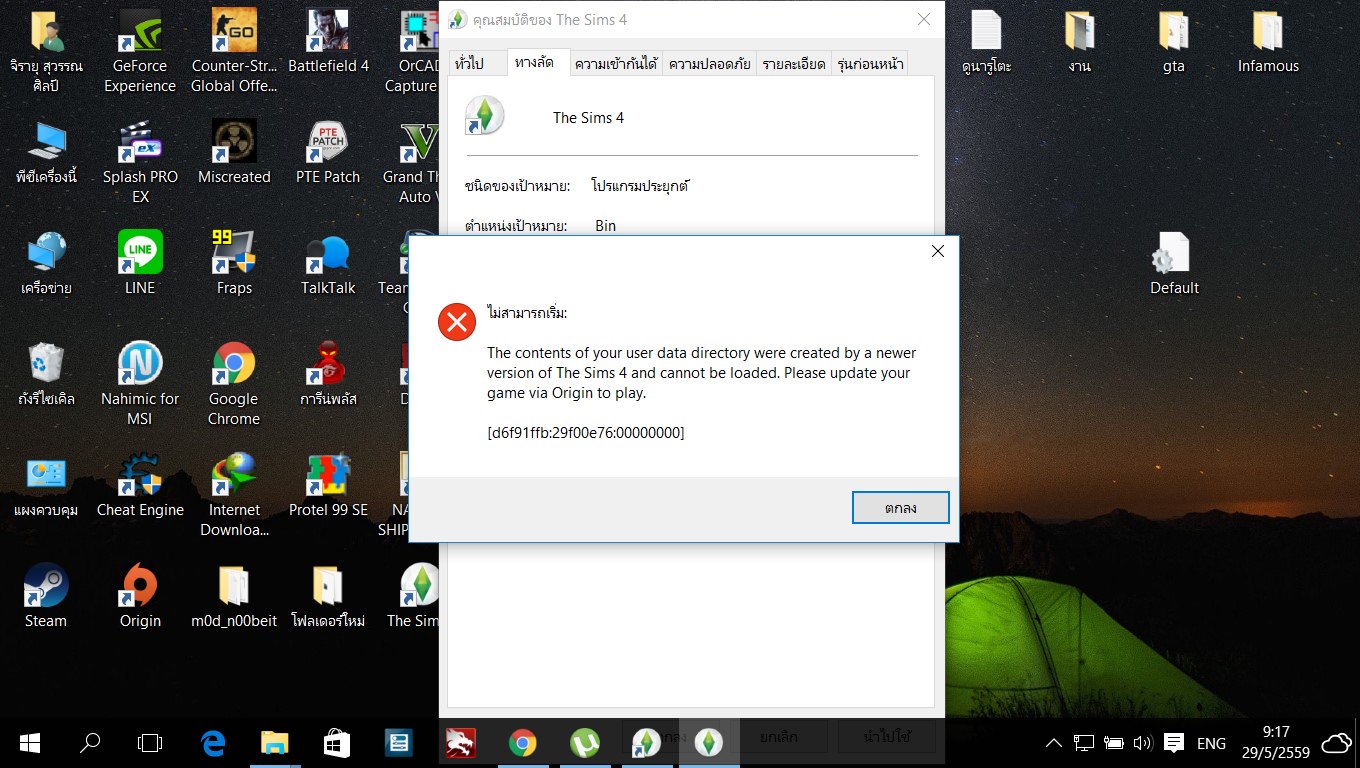The width and height of the screenshot is (1360, 768).
Task: Open the clock showing 9:17
Action: (x=1275, y=743)
